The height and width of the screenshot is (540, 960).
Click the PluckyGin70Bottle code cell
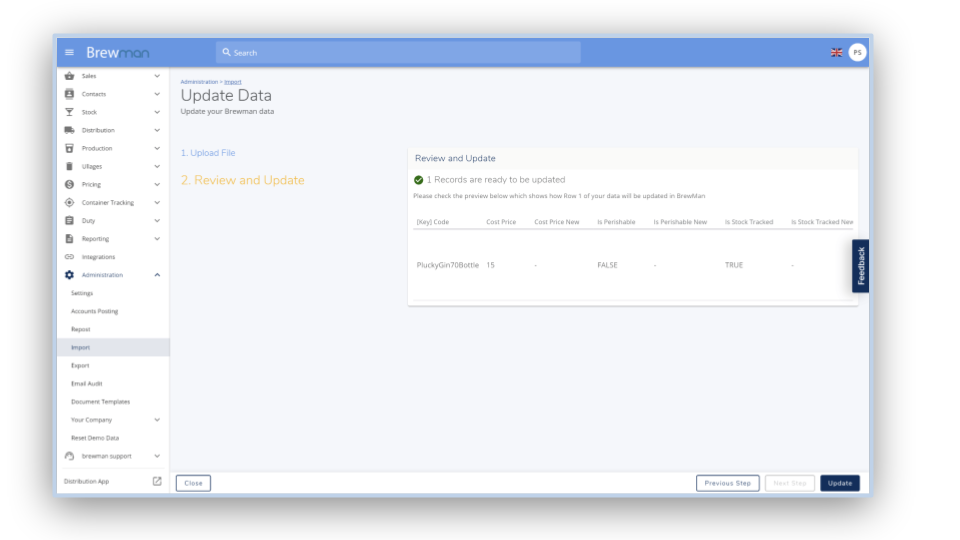point(448,265)
